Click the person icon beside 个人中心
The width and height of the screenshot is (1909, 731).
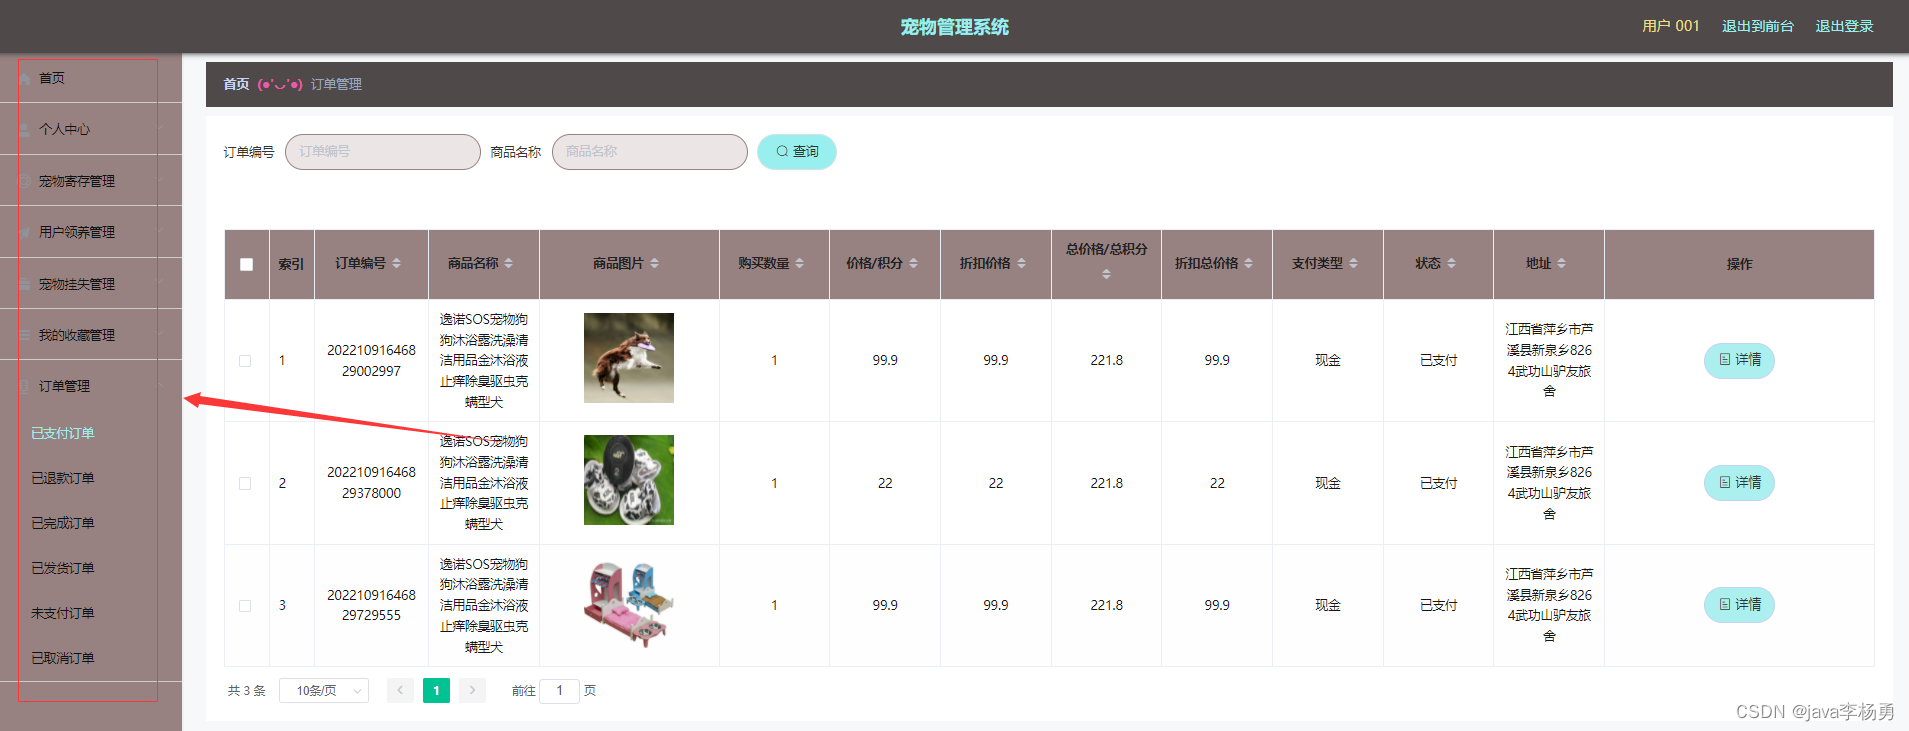pyautogui.click(x=25, y=129)
